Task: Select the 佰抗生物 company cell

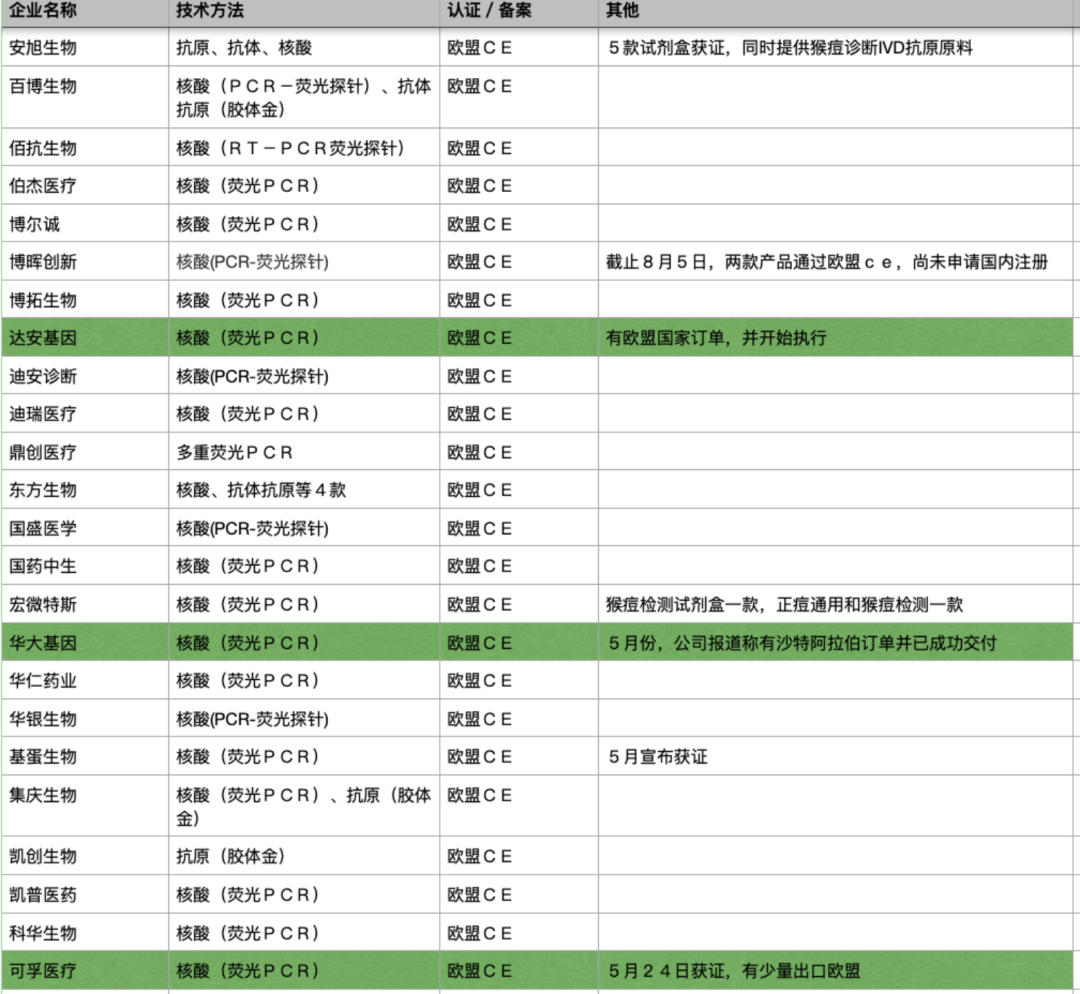Action: pos(85,147)
